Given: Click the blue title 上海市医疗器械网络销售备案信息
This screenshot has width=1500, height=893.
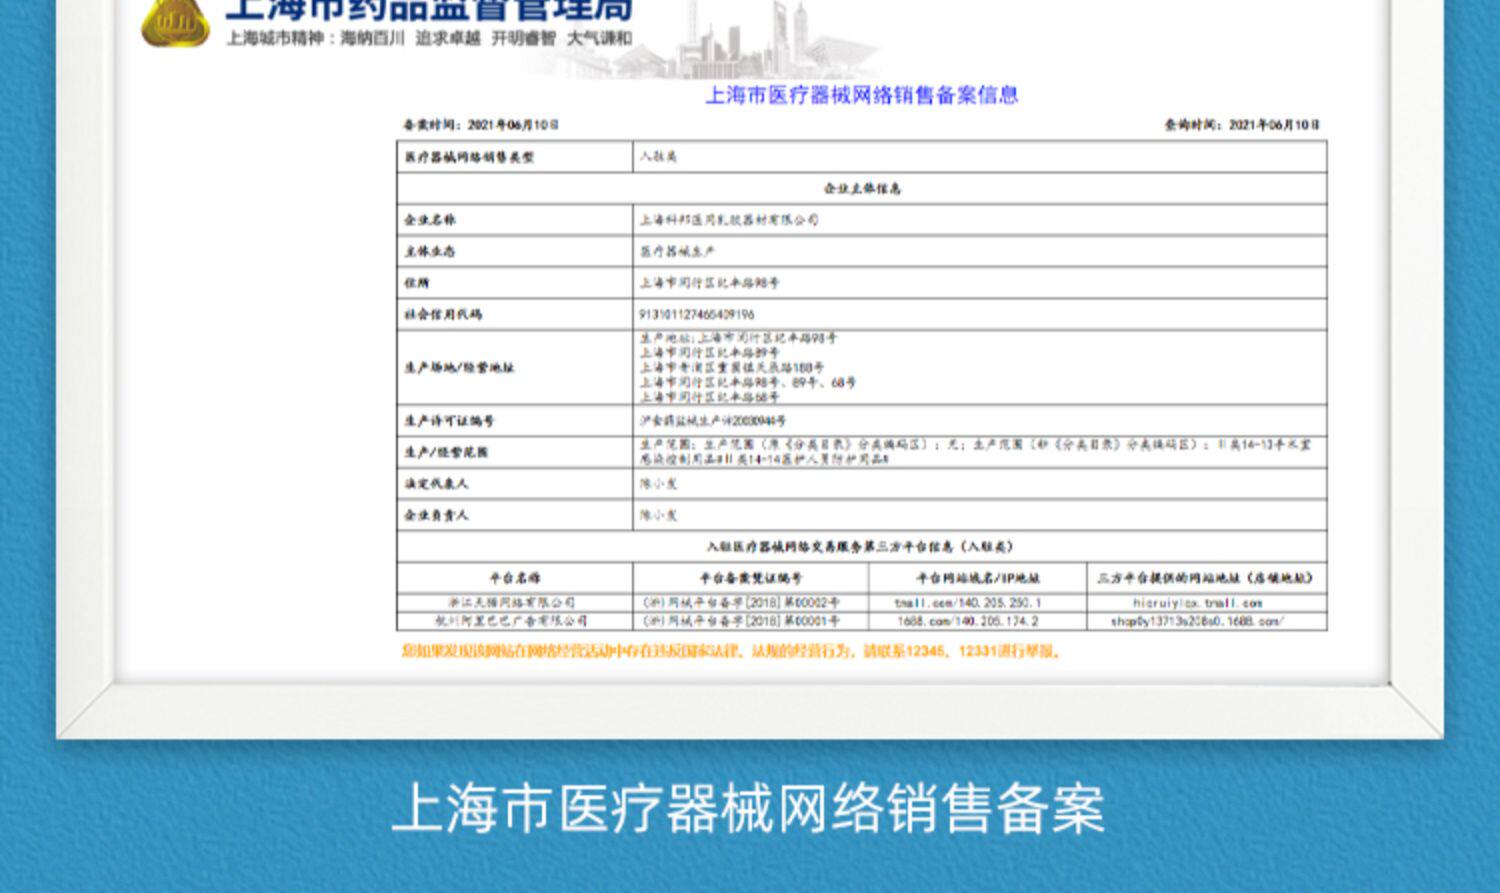Looking at the screenshot, I should [x=862, y=95].
